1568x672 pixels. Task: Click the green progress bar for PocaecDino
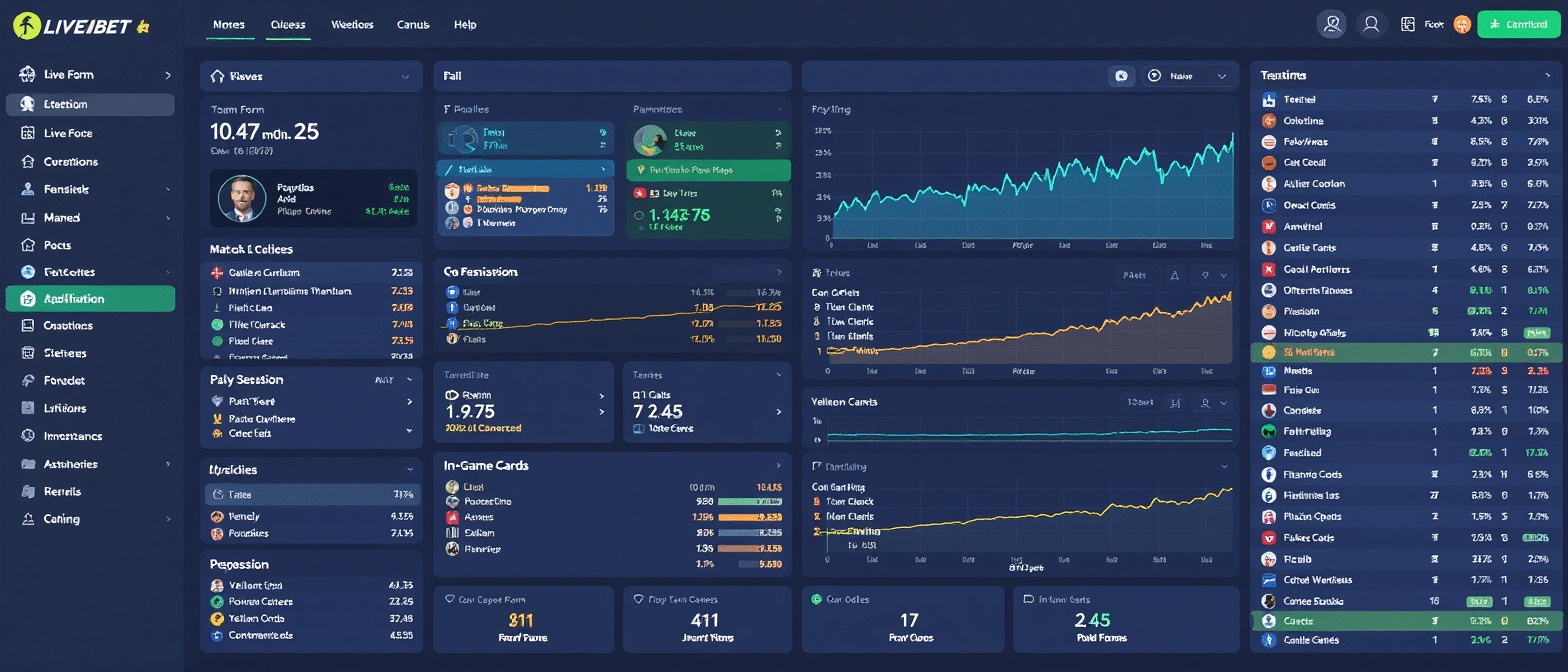click(750, 502)
